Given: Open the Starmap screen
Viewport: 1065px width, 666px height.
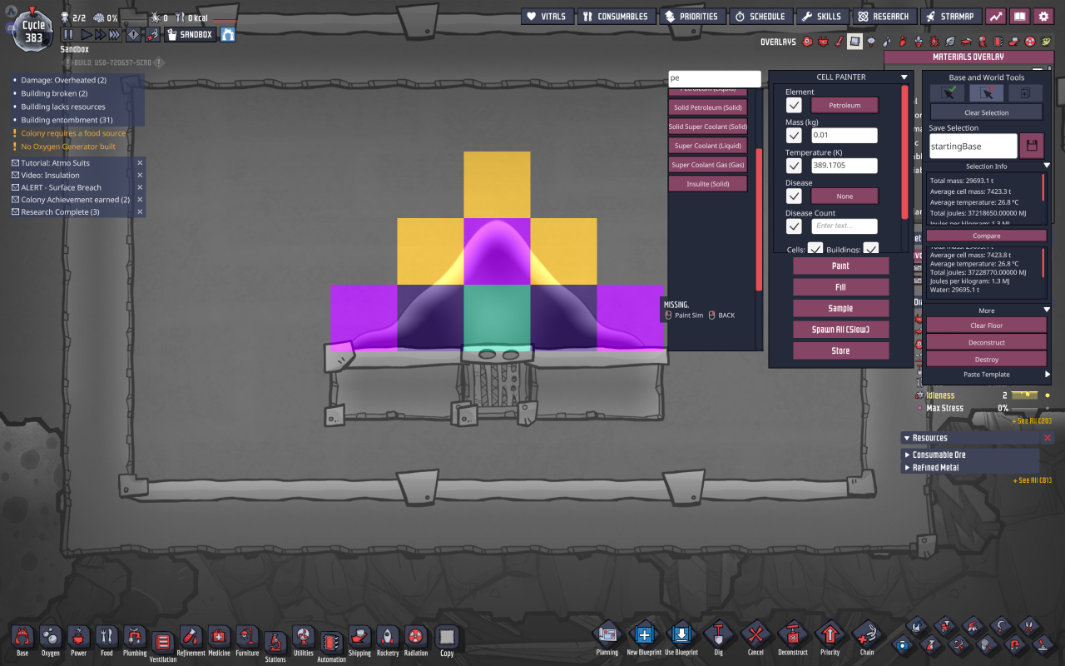Looking at the screenshot, I should (x=950, y=16).
